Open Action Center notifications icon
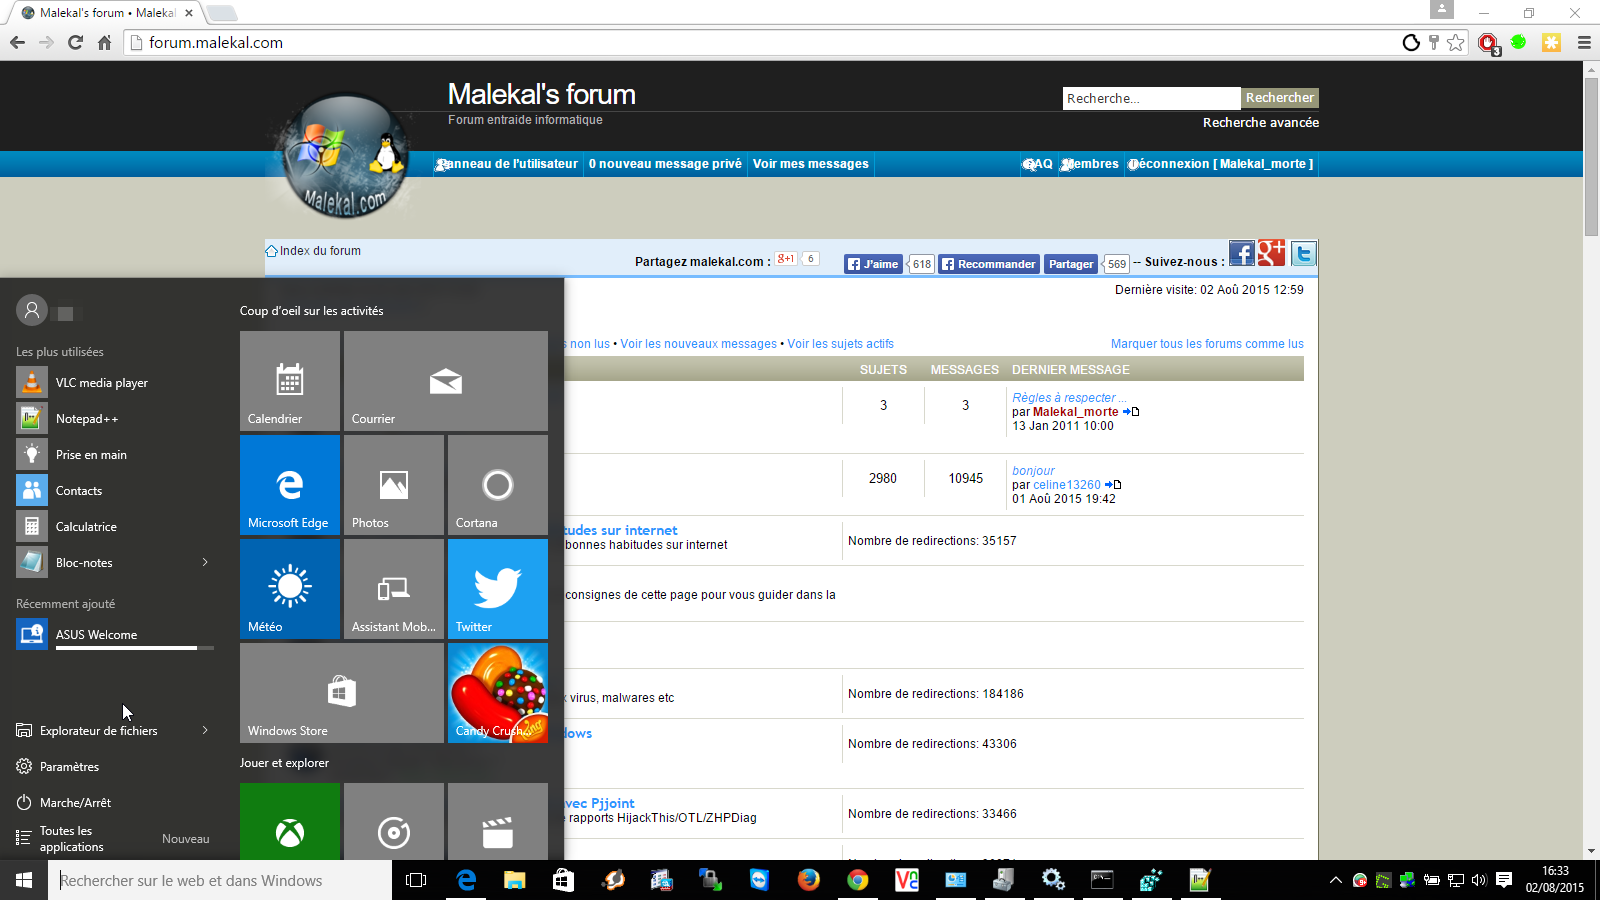The width and height of the screenshot is (1600, 900). 1503,880
